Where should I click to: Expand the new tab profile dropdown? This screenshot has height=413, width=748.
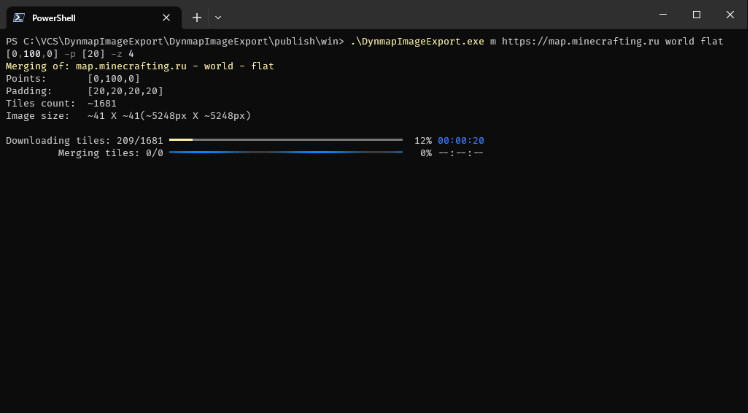218,18
